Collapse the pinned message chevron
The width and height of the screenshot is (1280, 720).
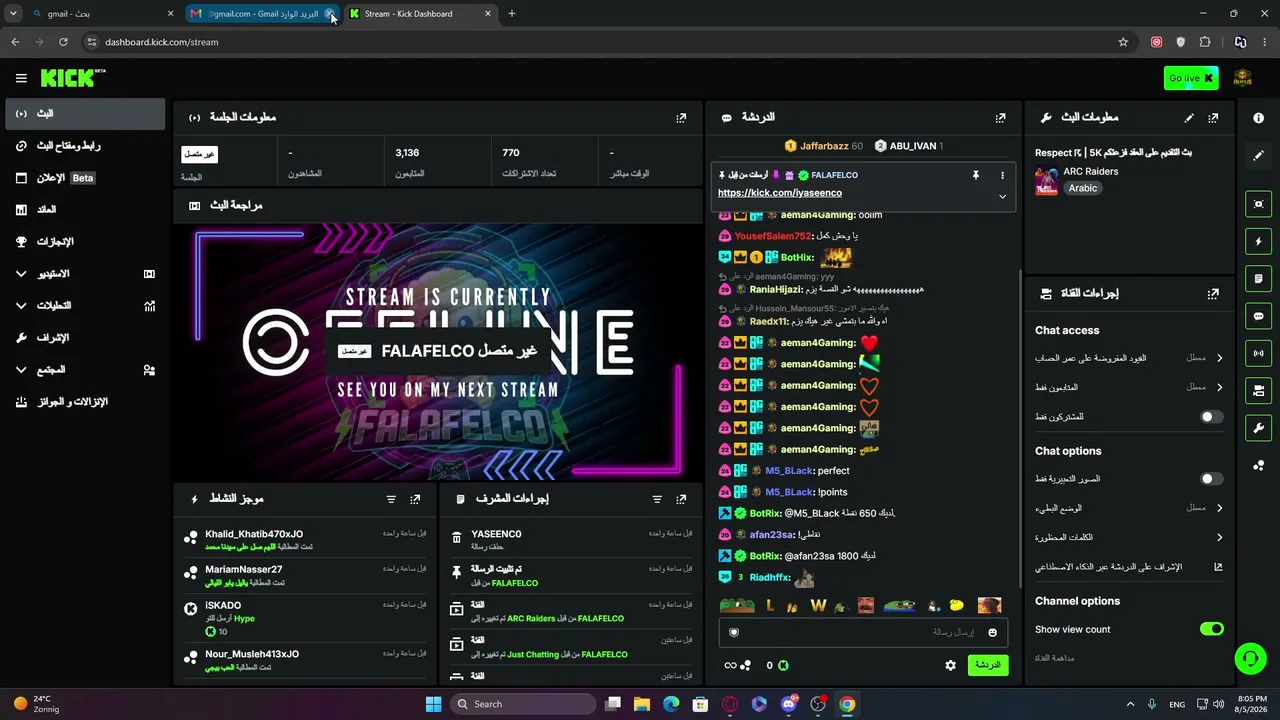pos(1002,196)
